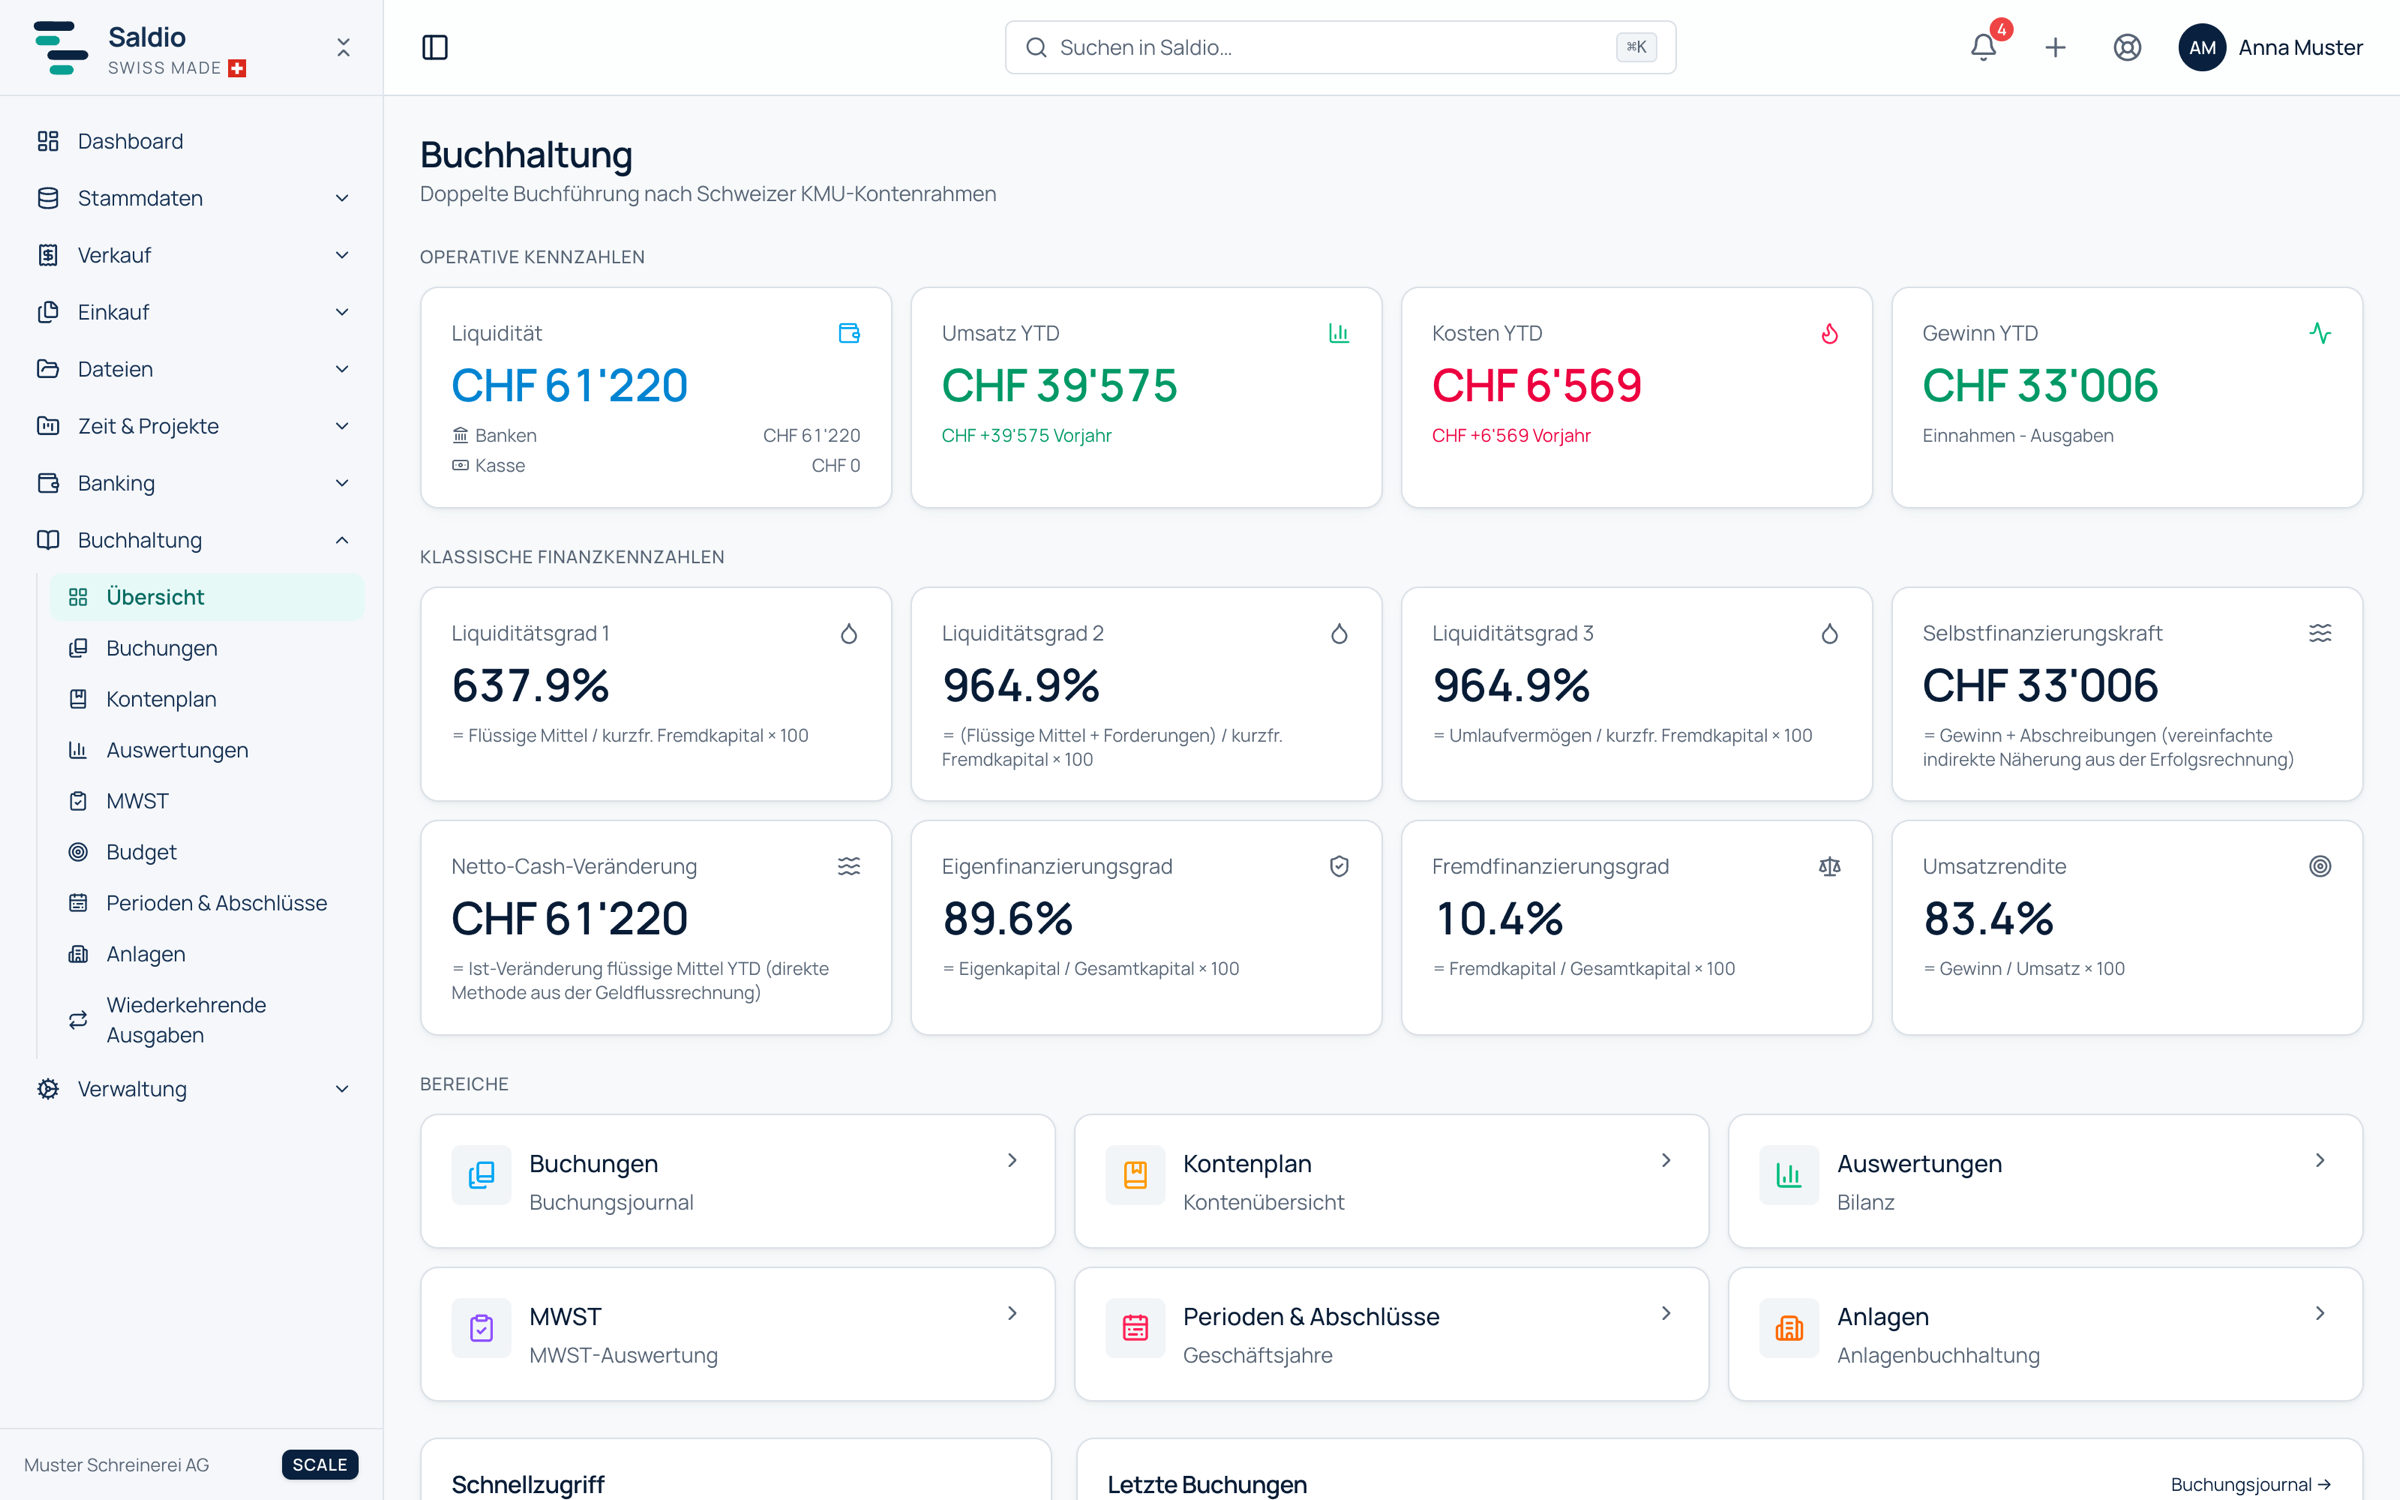Collapse the Buchhaltung menu
This screenshot has height=1500, width=2400.
tap(192, 540)
